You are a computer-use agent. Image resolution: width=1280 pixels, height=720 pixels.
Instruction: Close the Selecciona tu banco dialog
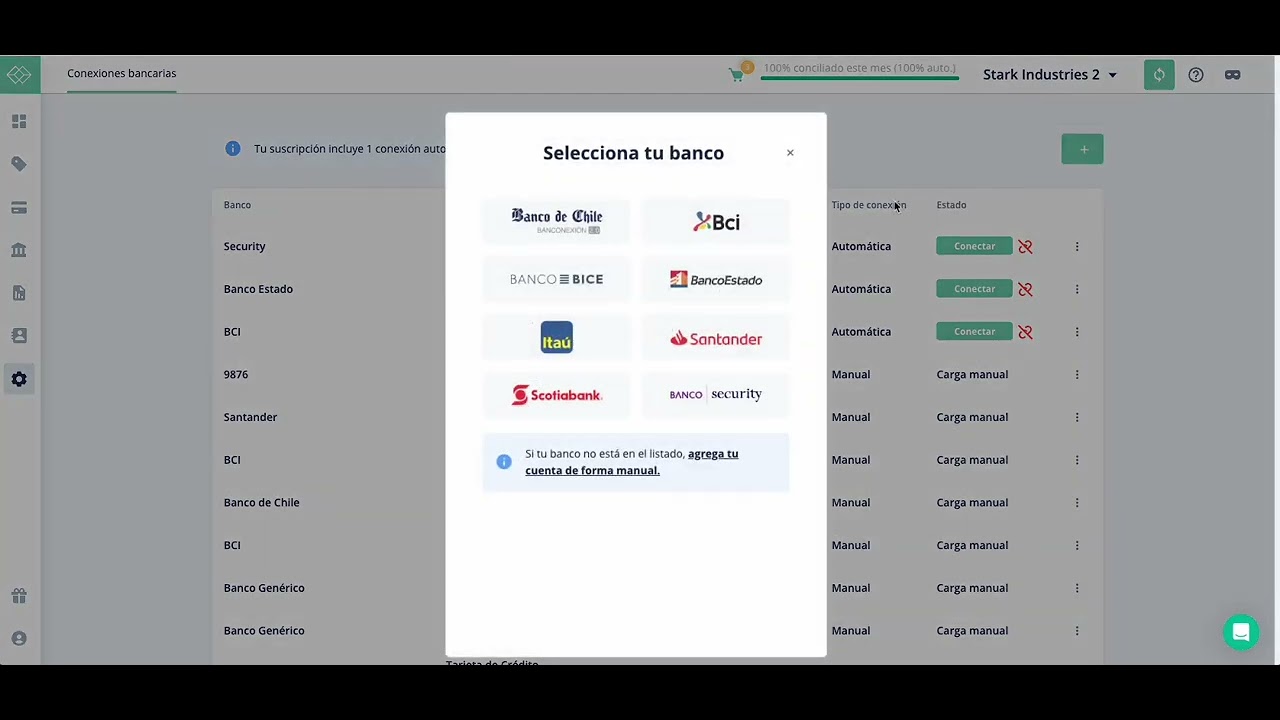(790, 153)
